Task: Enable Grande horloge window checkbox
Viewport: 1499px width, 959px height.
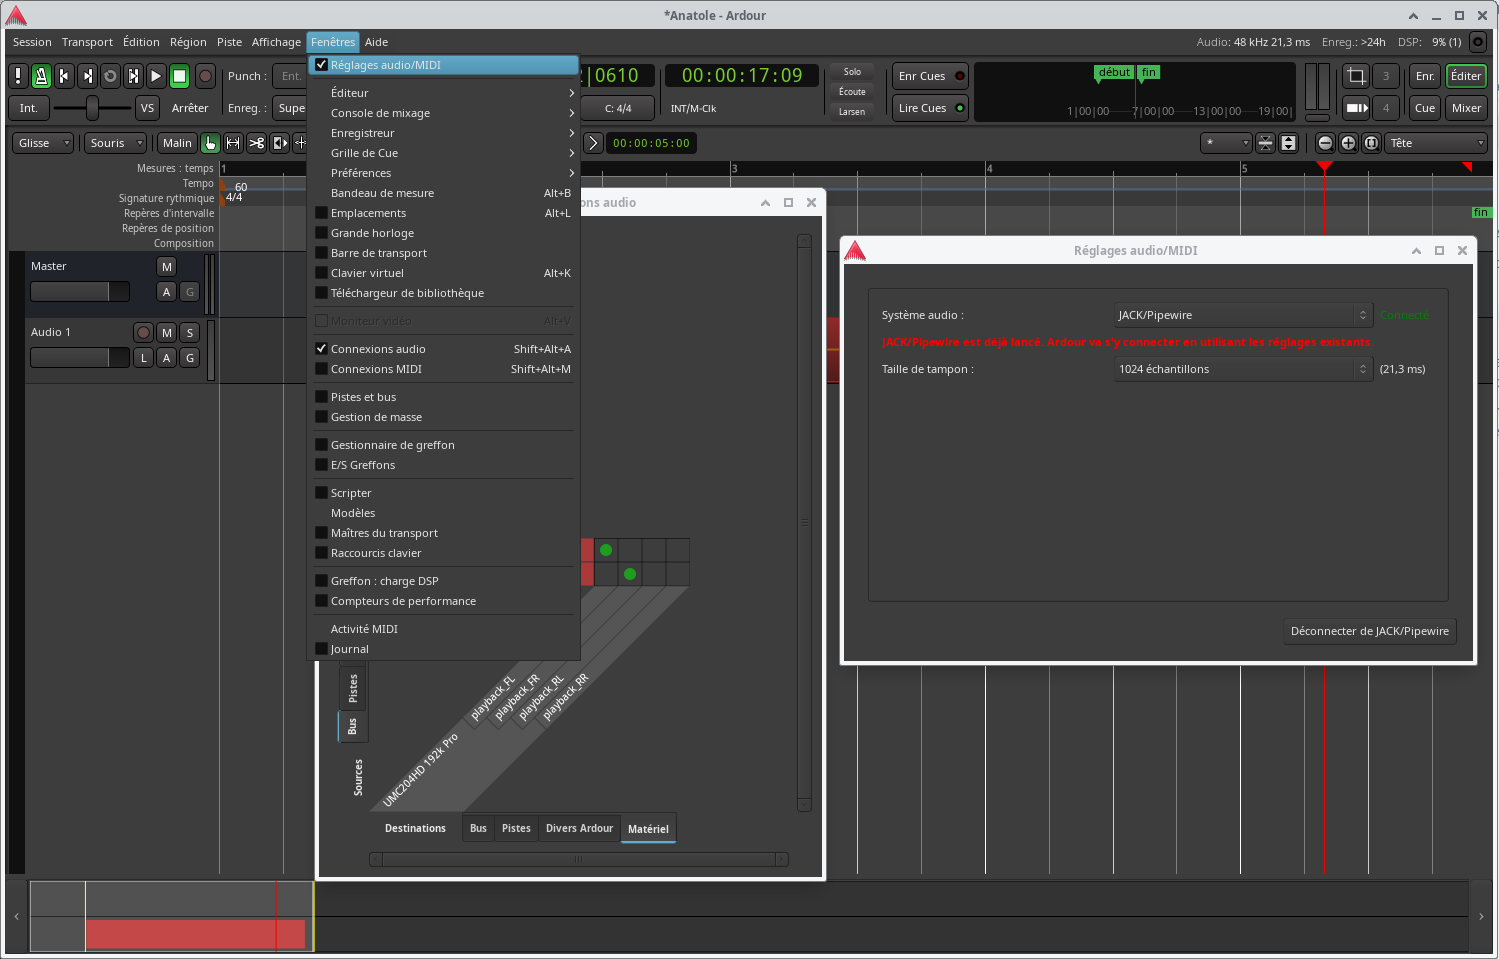Action: (x=321, y=233)
